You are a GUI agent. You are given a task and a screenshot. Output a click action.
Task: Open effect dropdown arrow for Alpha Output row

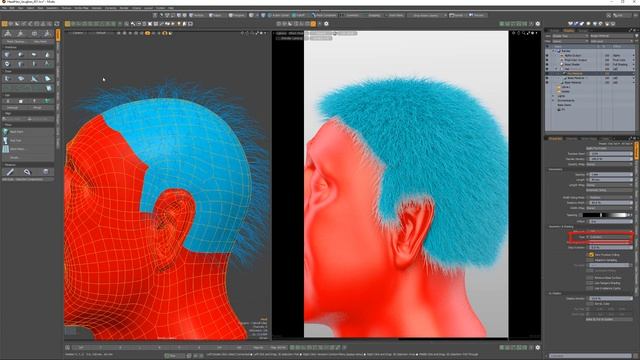(x=633, y=56)
